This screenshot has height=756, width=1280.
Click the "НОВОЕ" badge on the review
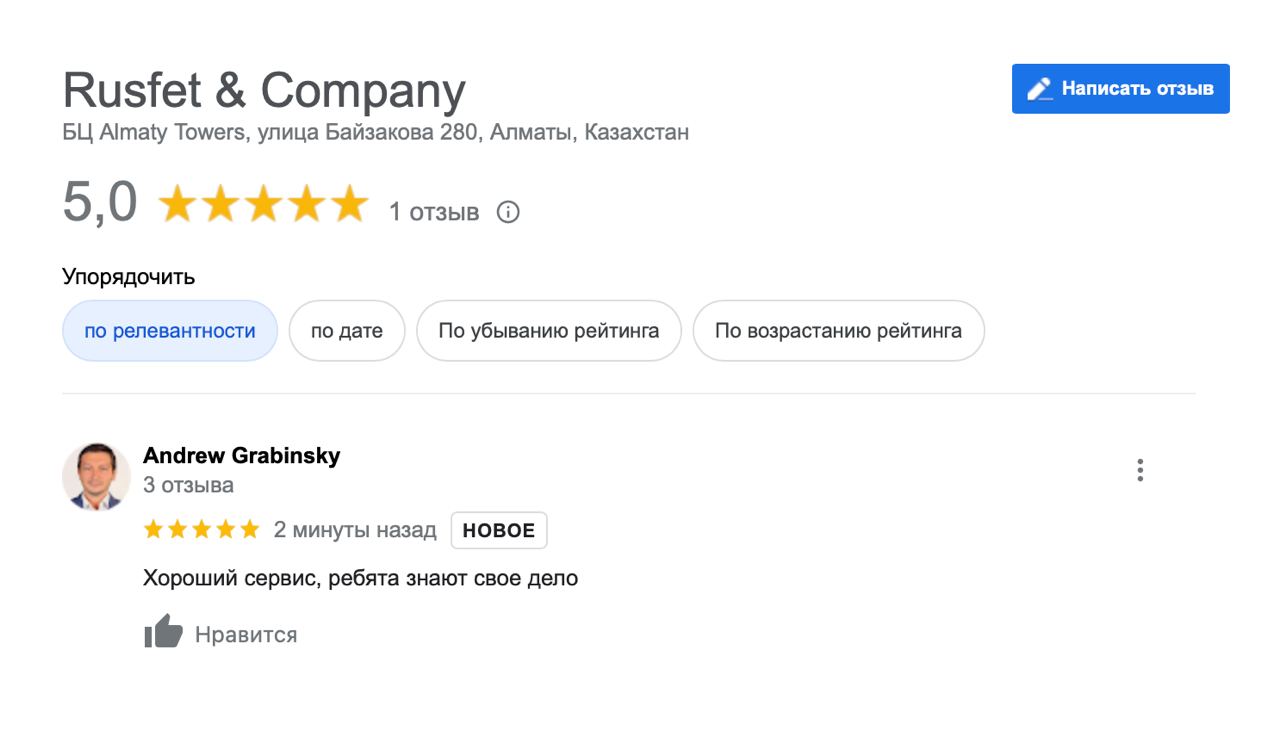click(x=498, y=531)
